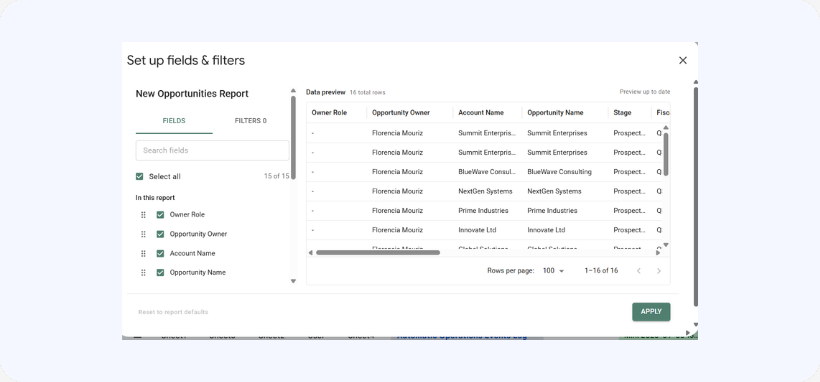The height and width of the screenshot is (382, 820).
Task: Go to next page of data preview
Action: point(658,271)
